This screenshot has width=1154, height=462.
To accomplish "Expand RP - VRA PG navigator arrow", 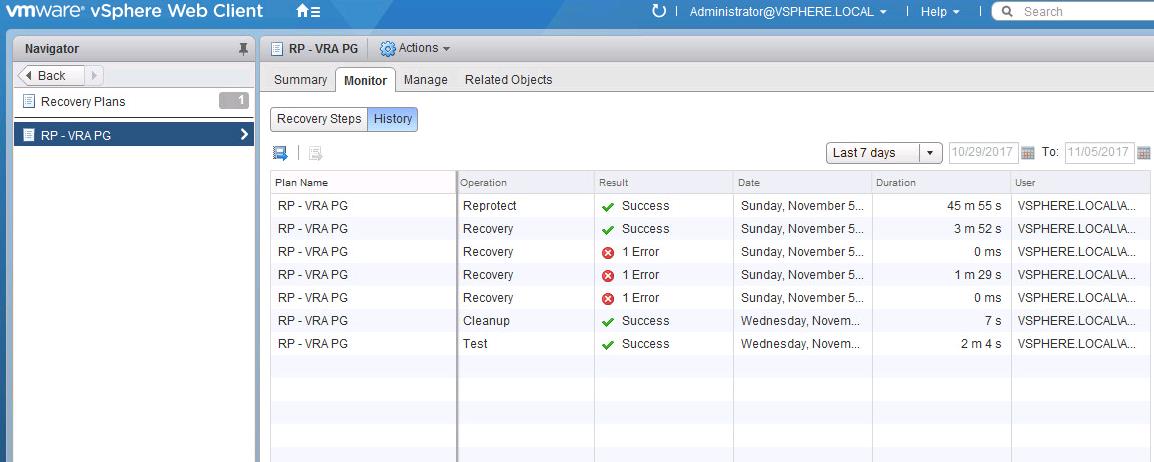I will coord(244,135).
